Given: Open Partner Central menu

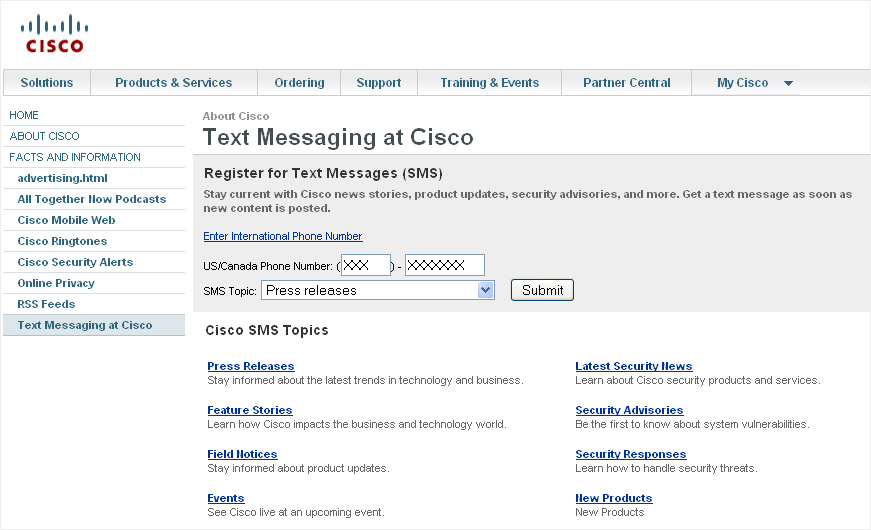Looking at the screenshot, I should tap(627, 83).
